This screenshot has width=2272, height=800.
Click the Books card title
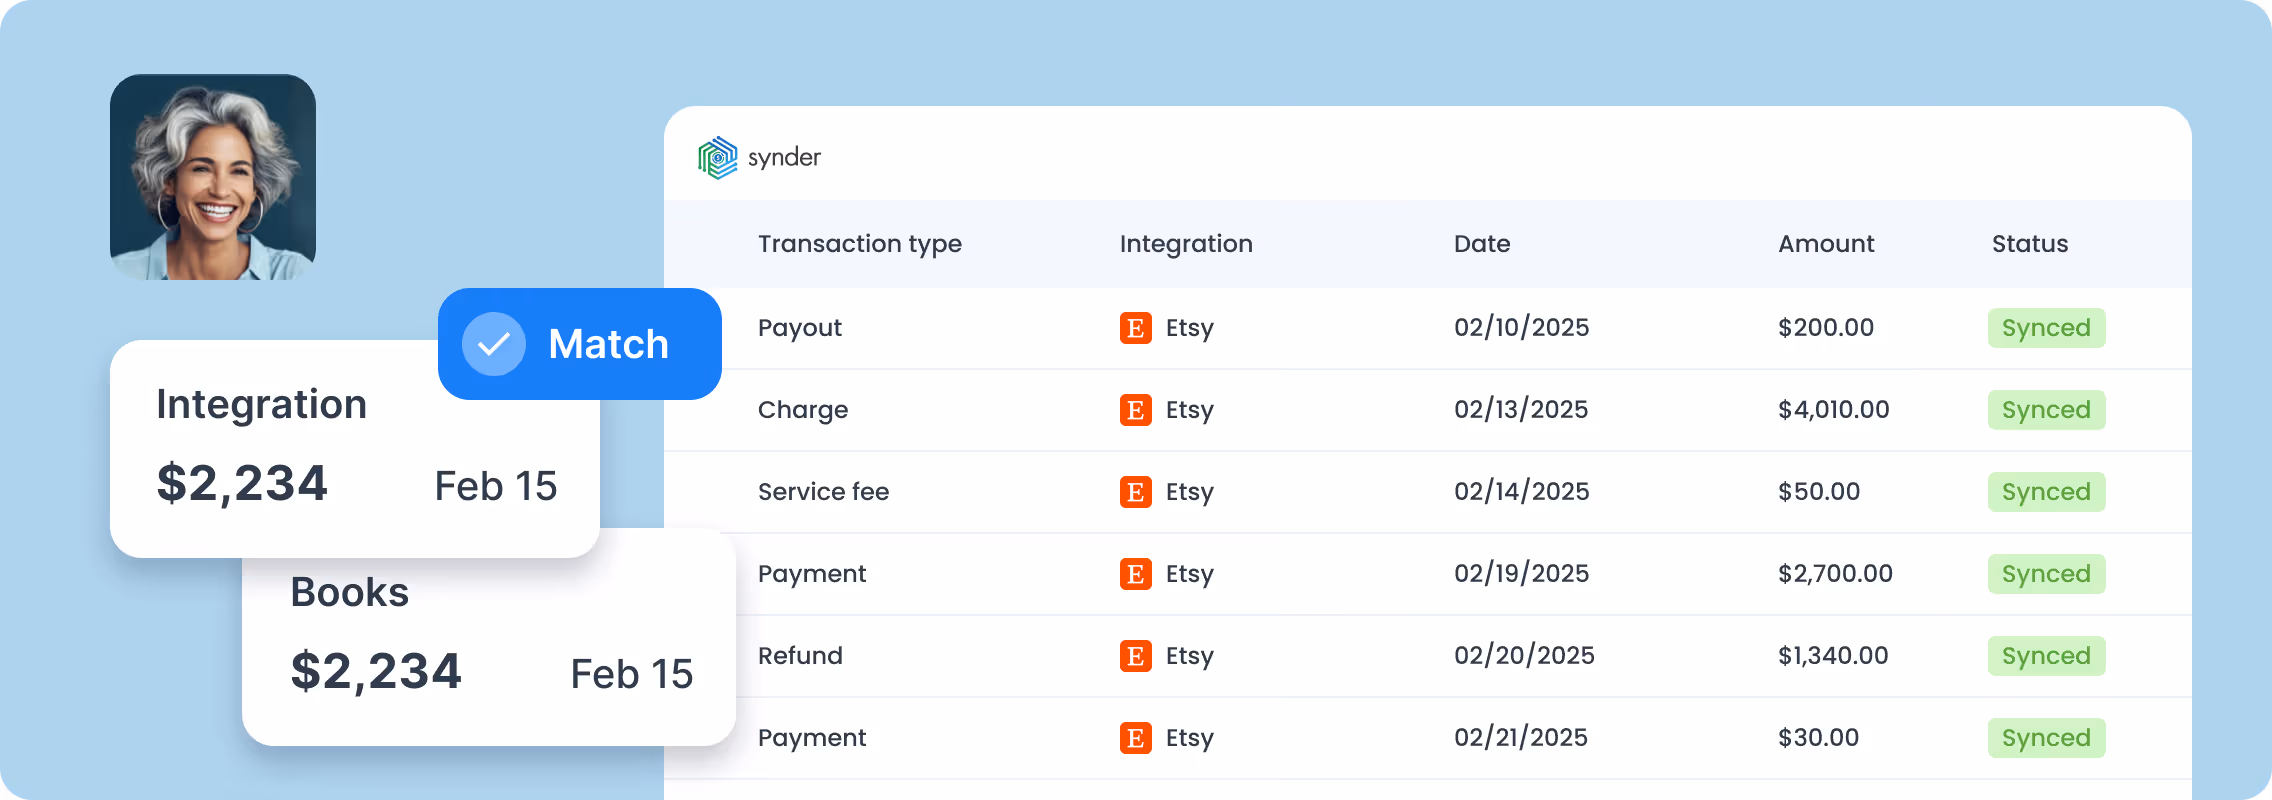pos(350,592)
